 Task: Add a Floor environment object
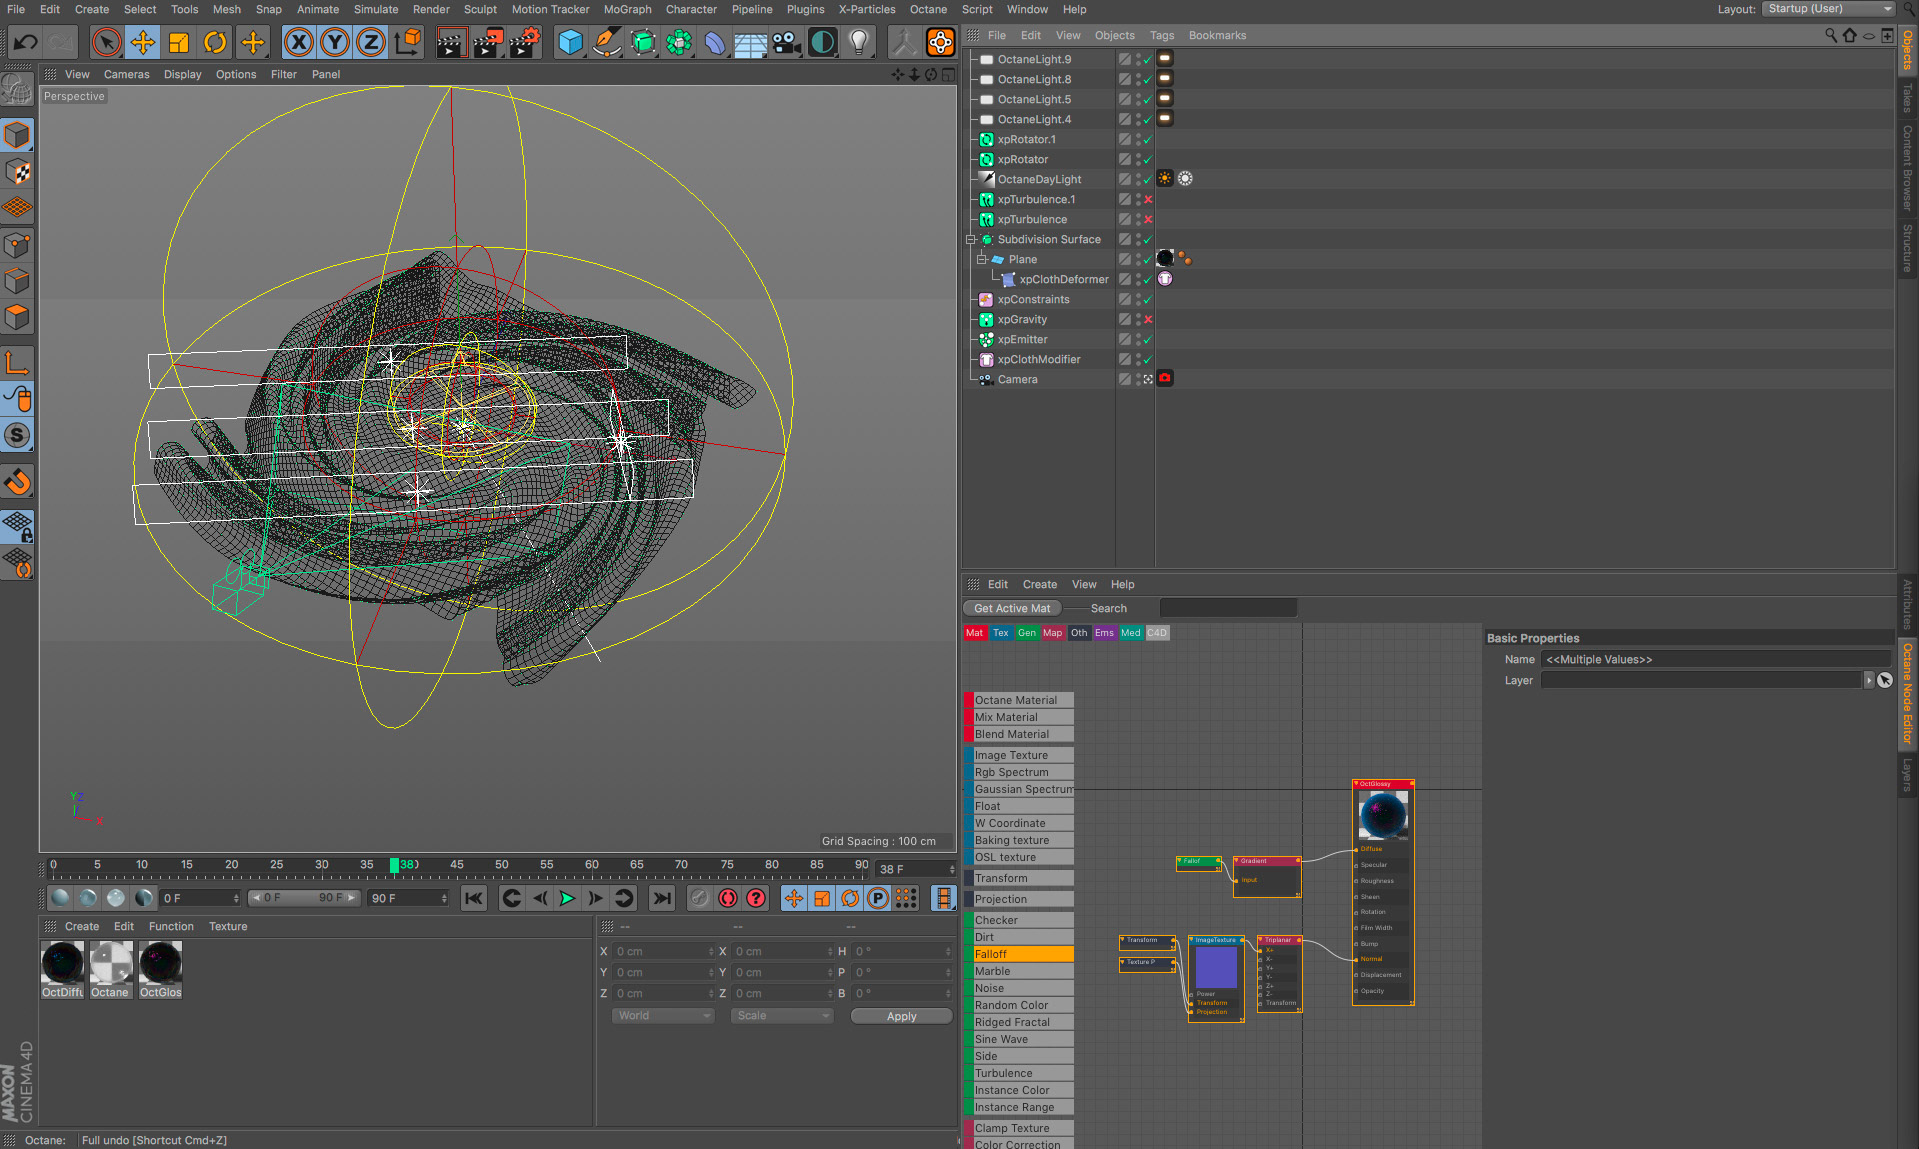point(750,42)
